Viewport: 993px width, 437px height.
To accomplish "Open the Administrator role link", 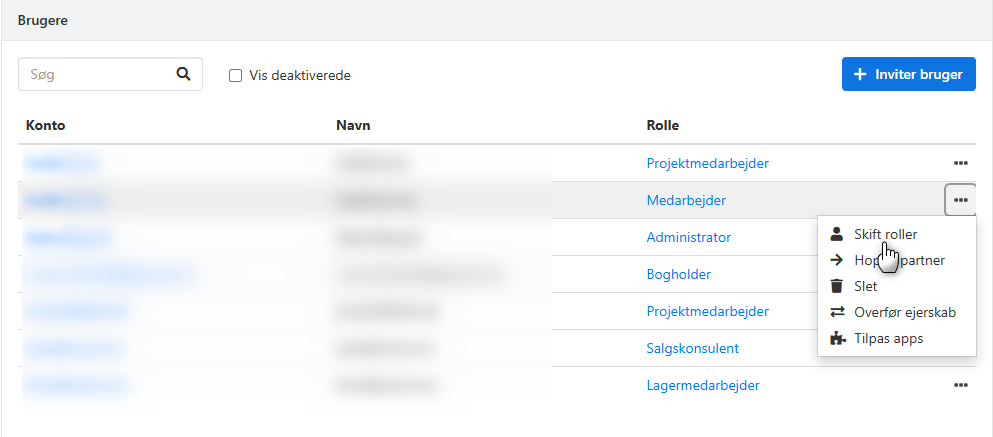I will coord(688,237).
